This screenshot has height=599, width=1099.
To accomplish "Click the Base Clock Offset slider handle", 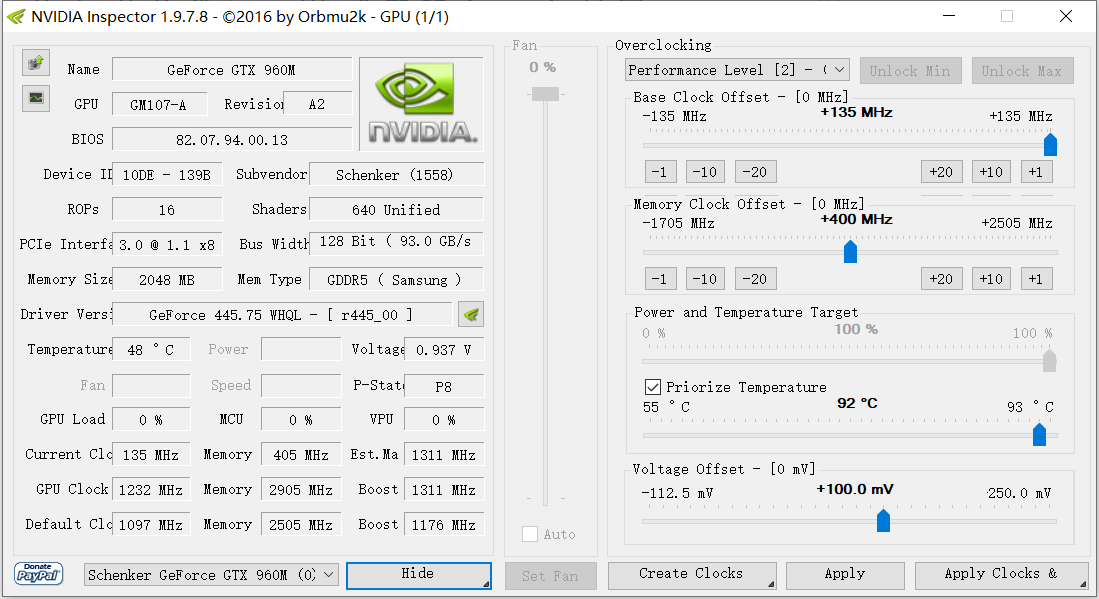I will tap(1050, 144).
